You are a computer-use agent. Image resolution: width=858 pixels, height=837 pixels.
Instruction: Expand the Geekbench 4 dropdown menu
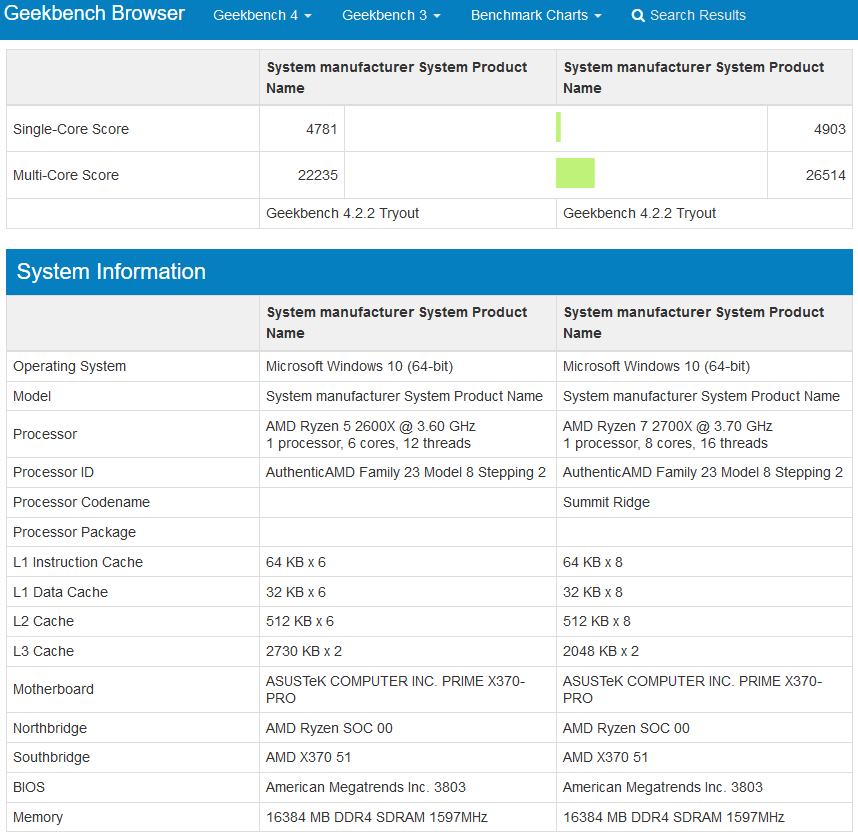point(262,15)
